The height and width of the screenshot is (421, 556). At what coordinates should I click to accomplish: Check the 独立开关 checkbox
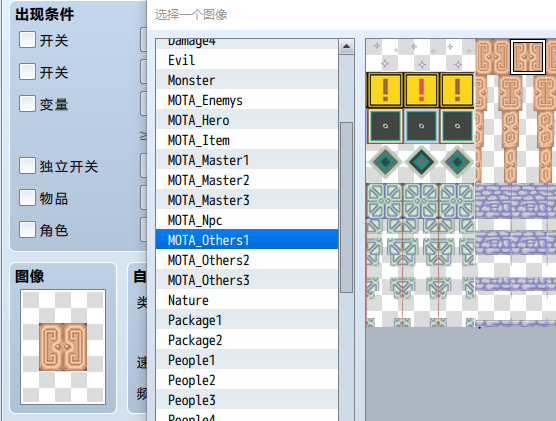coord(27,166)
